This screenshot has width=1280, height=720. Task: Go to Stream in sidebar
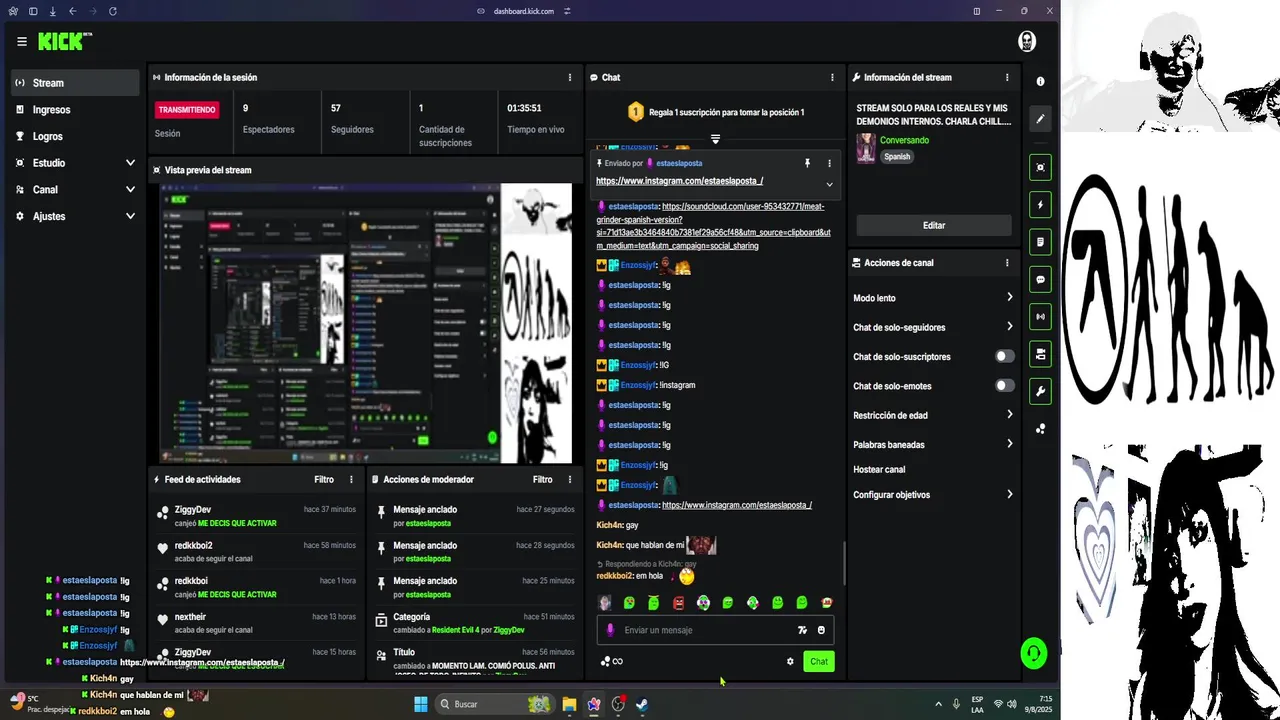[76, 83]
